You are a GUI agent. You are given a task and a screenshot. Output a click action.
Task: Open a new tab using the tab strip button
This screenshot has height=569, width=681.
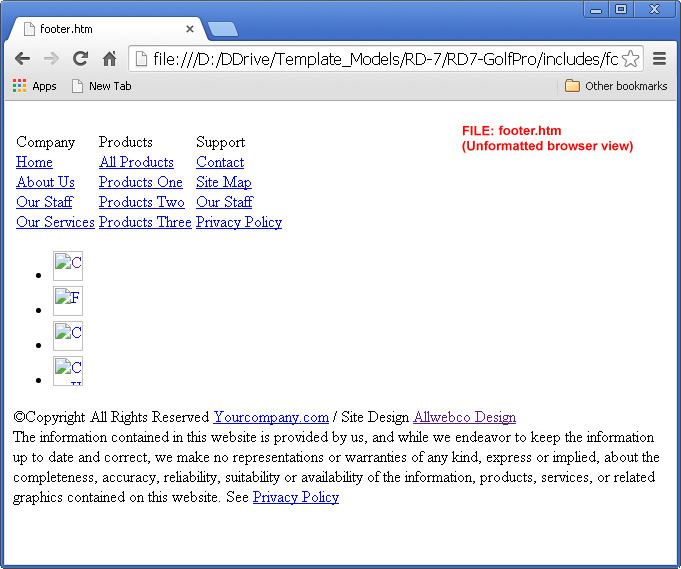pyautogui.click(x=222, y=29)
